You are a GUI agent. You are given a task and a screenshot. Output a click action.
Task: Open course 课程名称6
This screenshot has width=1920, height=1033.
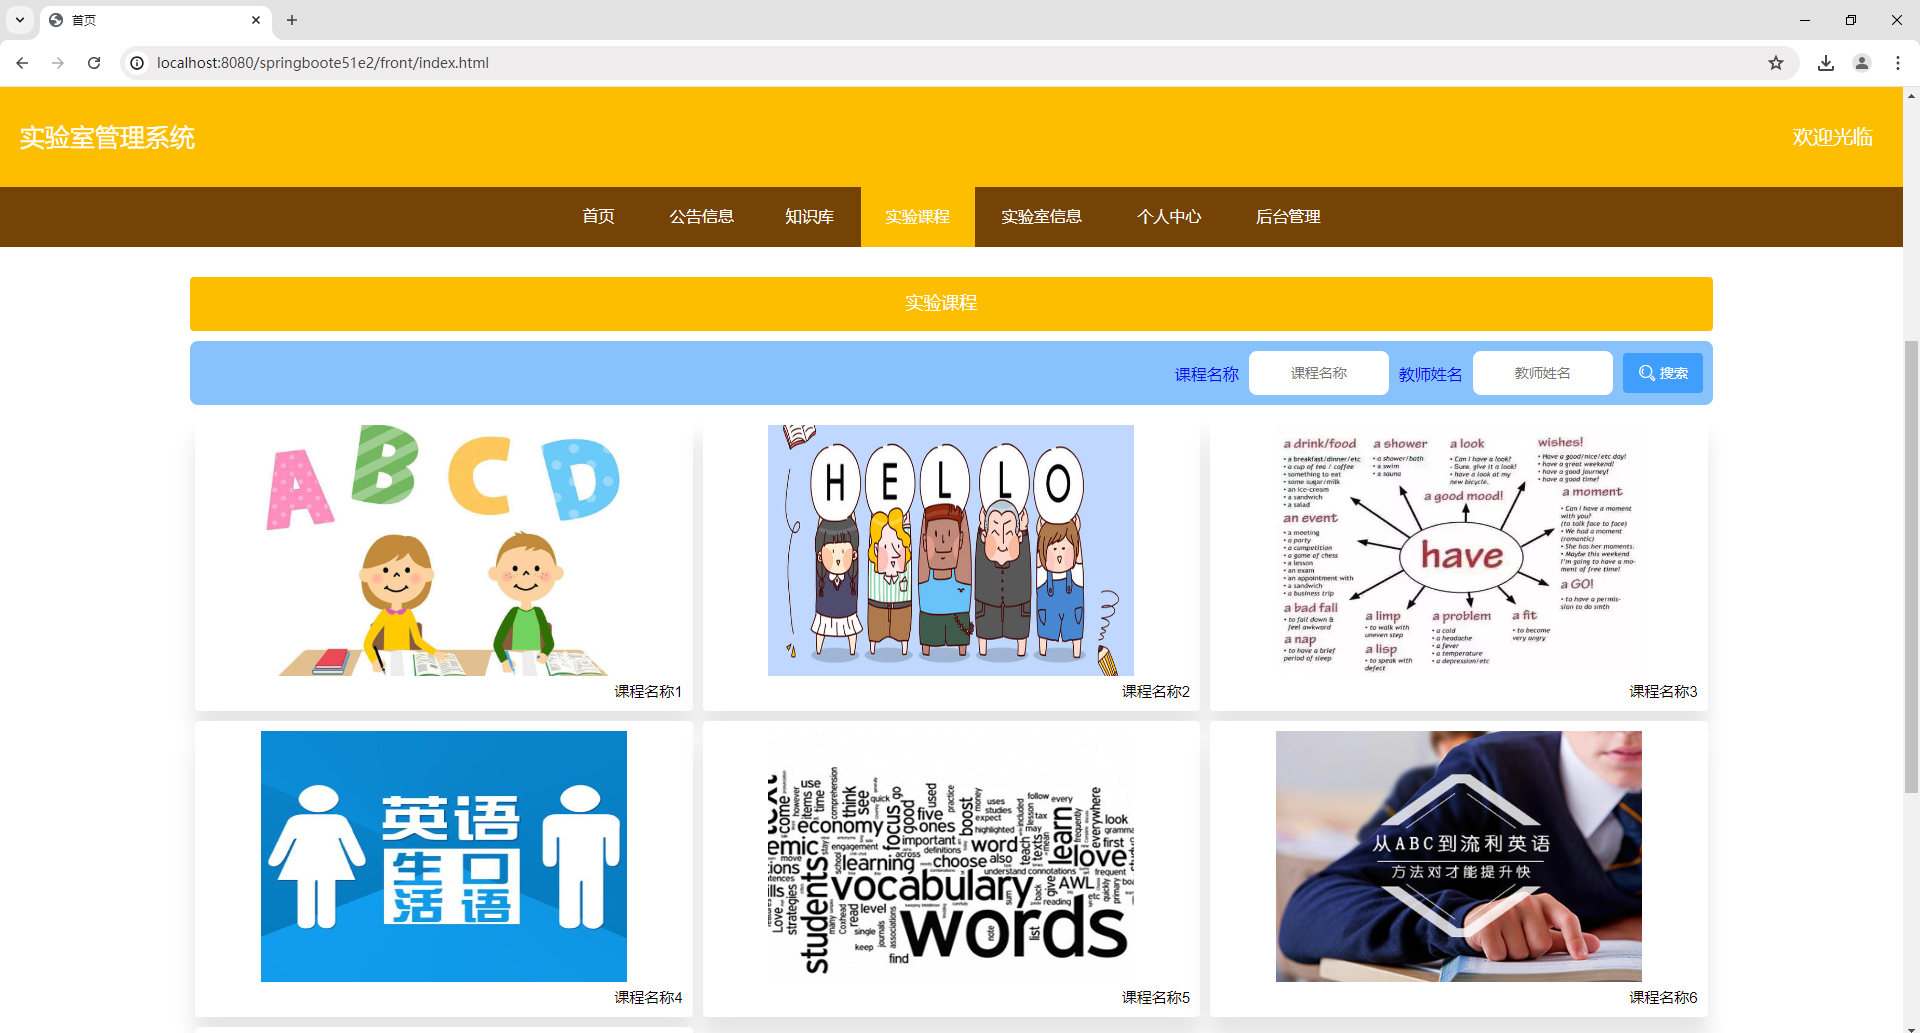[1663, 997]
